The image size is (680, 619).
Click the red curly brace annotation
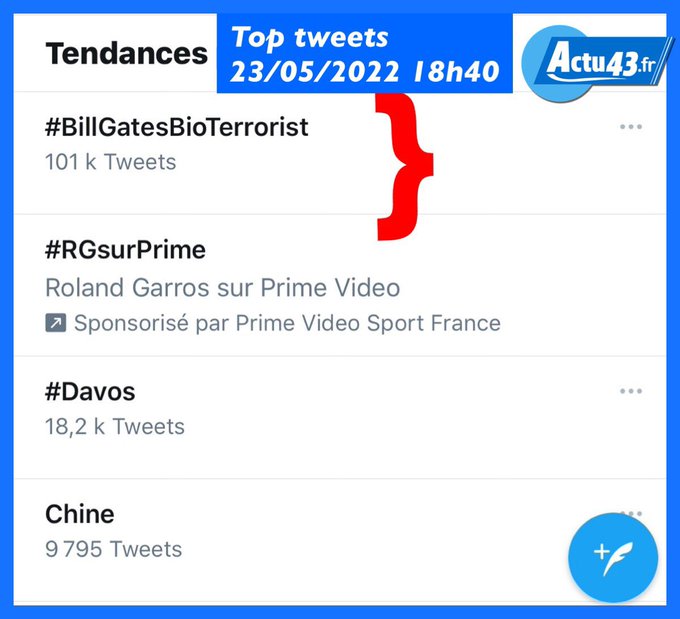tap(405, 166)
